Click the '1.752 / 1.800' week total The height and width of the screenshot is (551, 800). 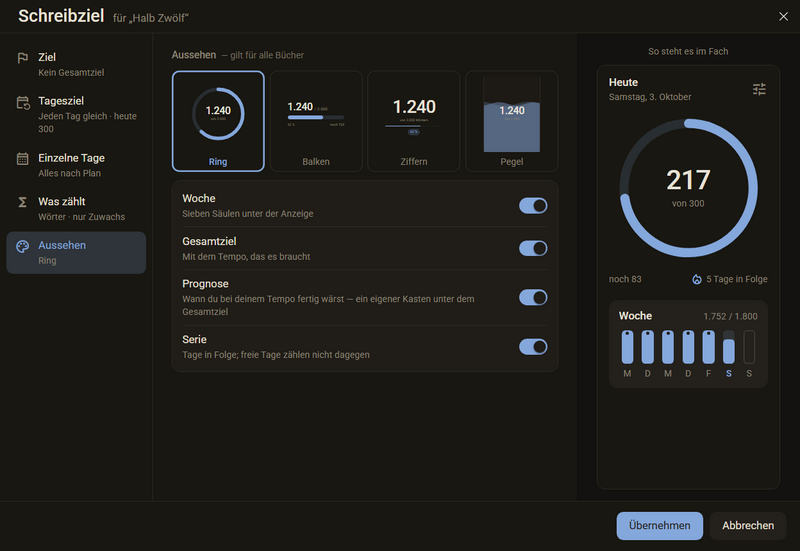point(730,316)
